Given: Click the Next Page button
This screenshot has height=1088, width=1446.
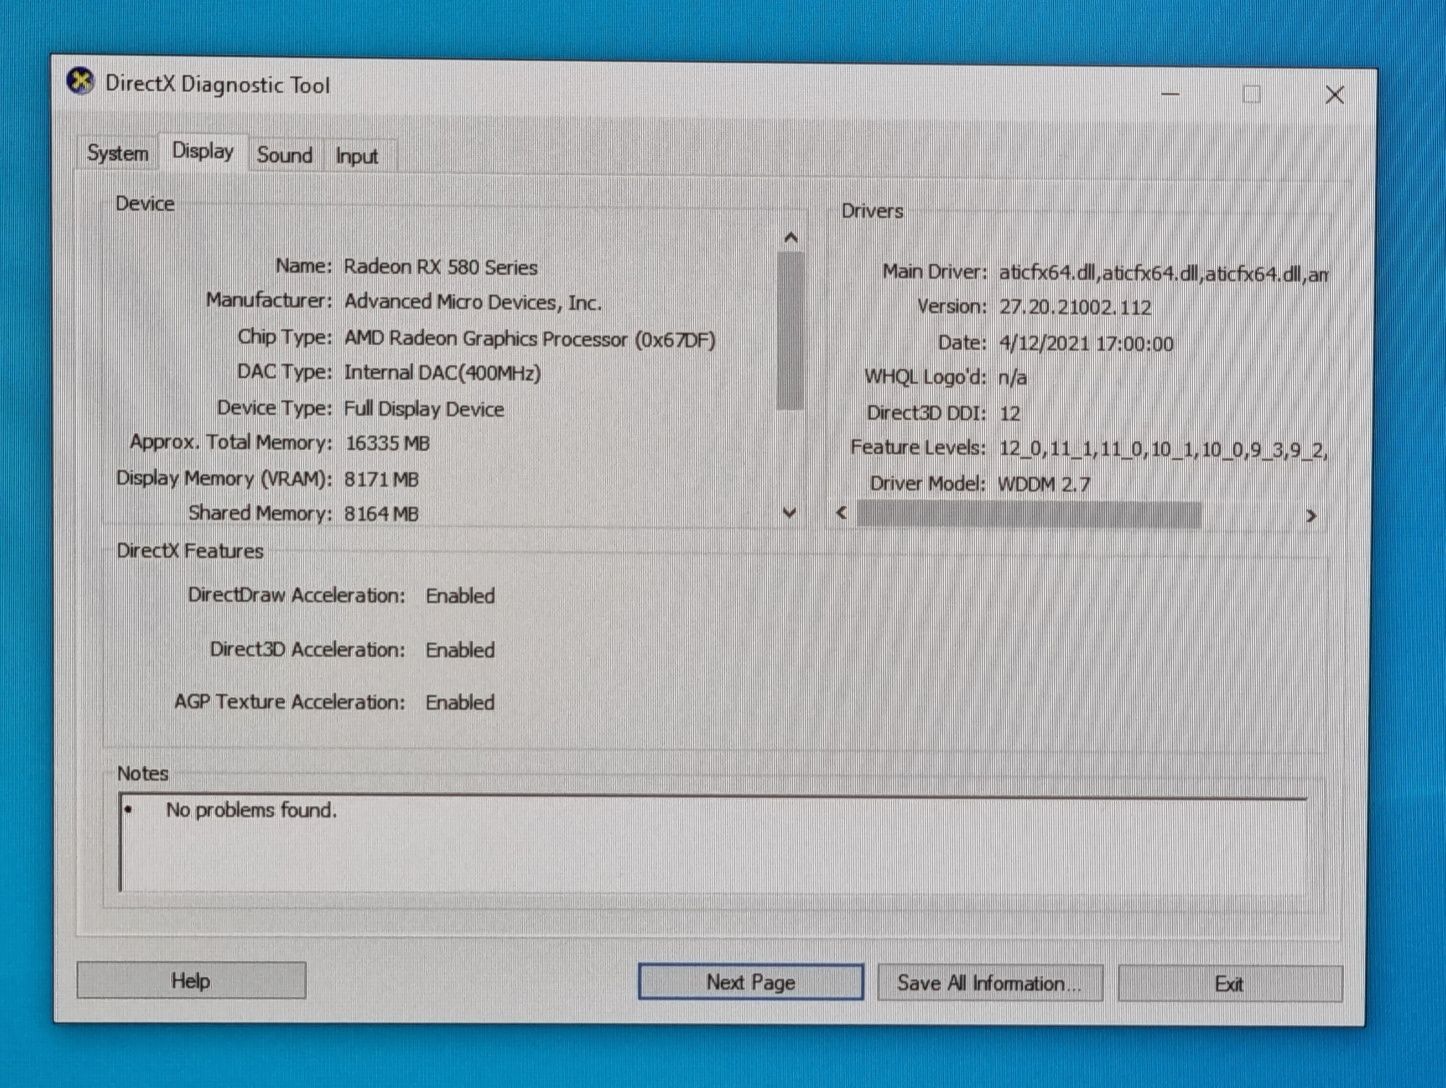Looking at the screenshot, I should (x=750, y=982).
